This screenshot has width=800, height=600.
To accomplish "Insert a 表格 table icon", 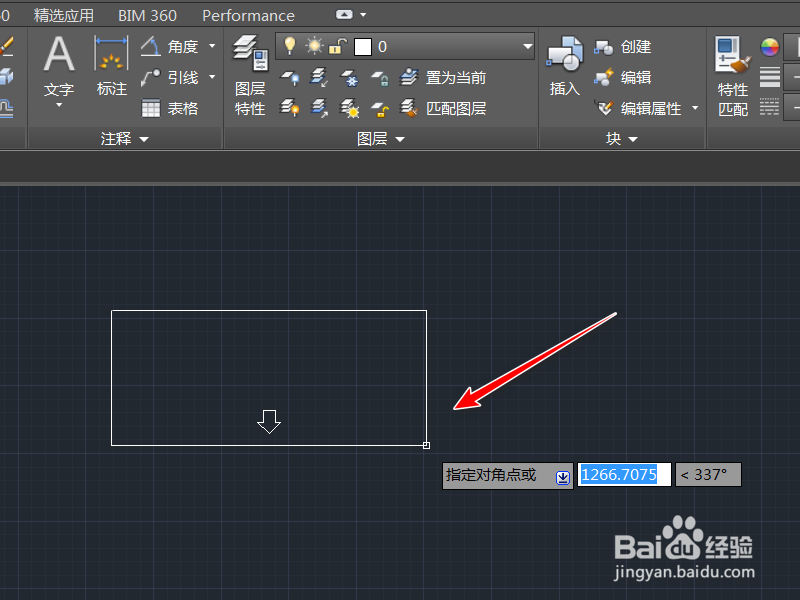I will [x=151, y=109].
